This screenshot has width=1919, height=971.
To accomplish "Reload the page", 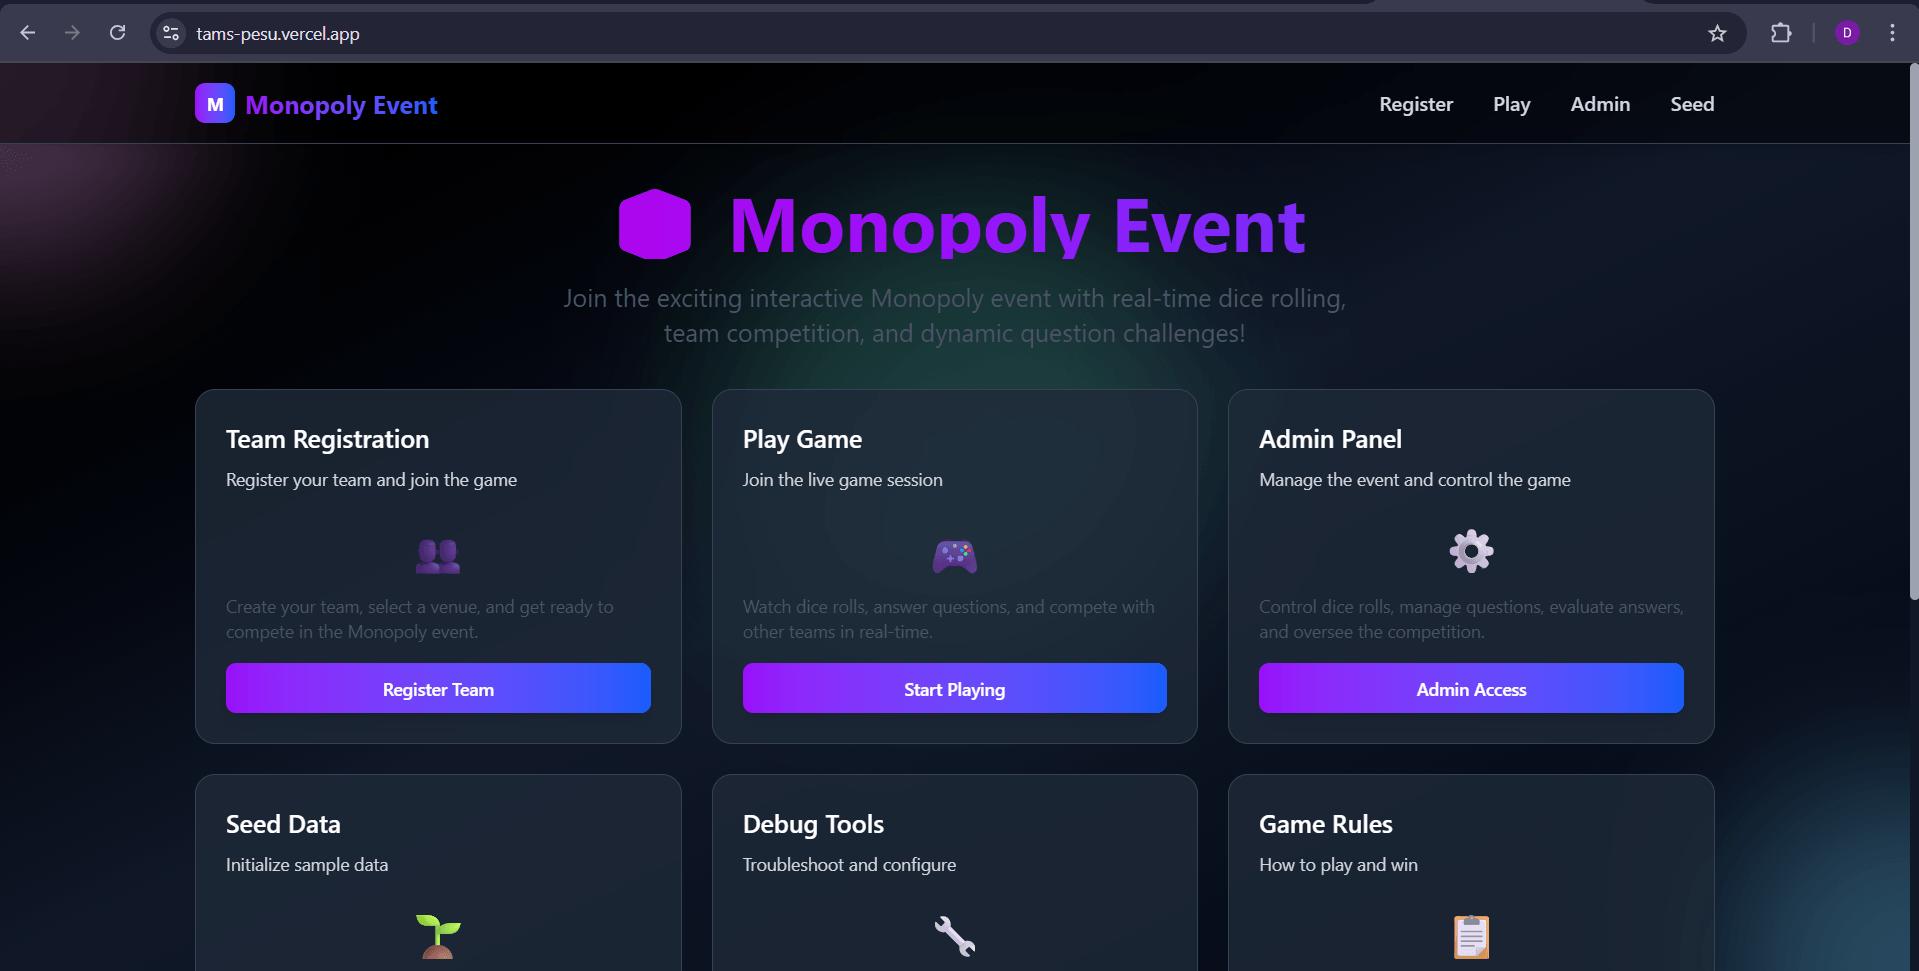I will point(117,33).
